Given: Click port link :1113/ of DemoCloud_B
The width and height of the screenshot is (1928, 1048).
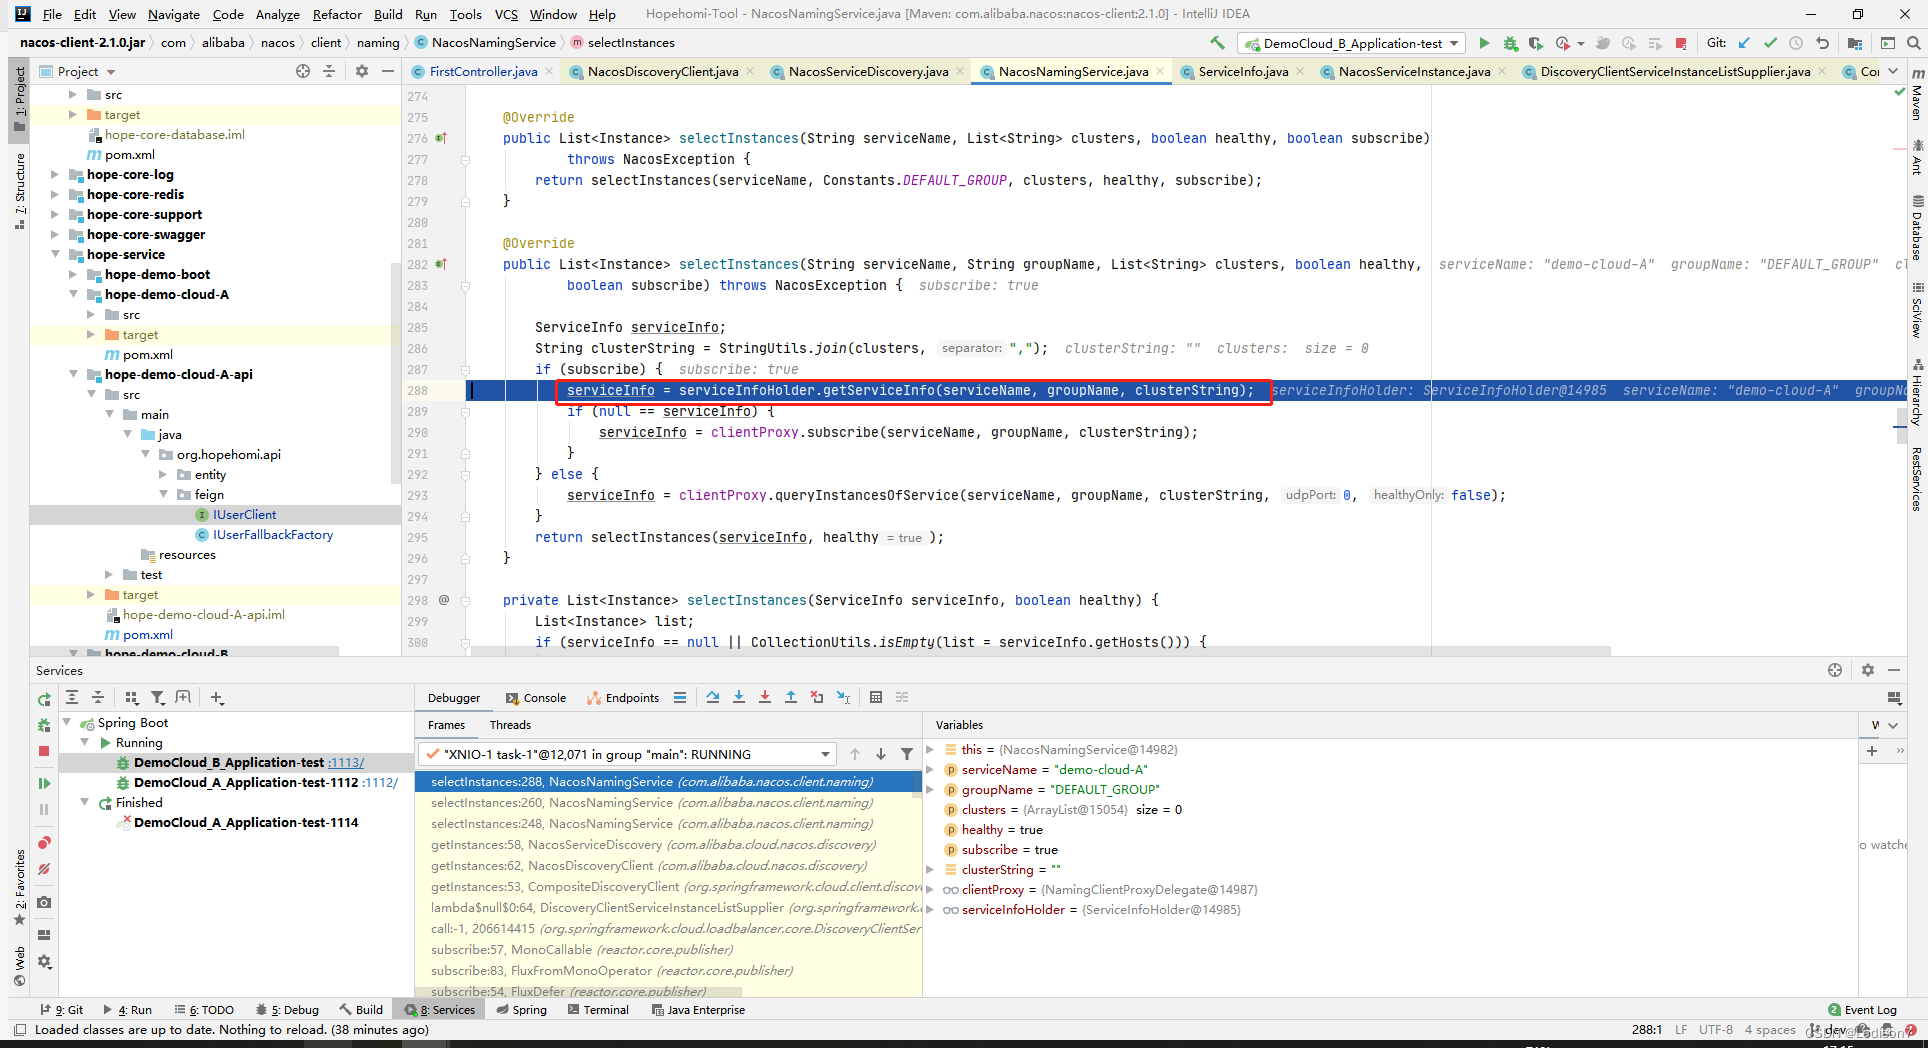Looking at the screenshot, I should pyautogui.click(x=346, y=762).
